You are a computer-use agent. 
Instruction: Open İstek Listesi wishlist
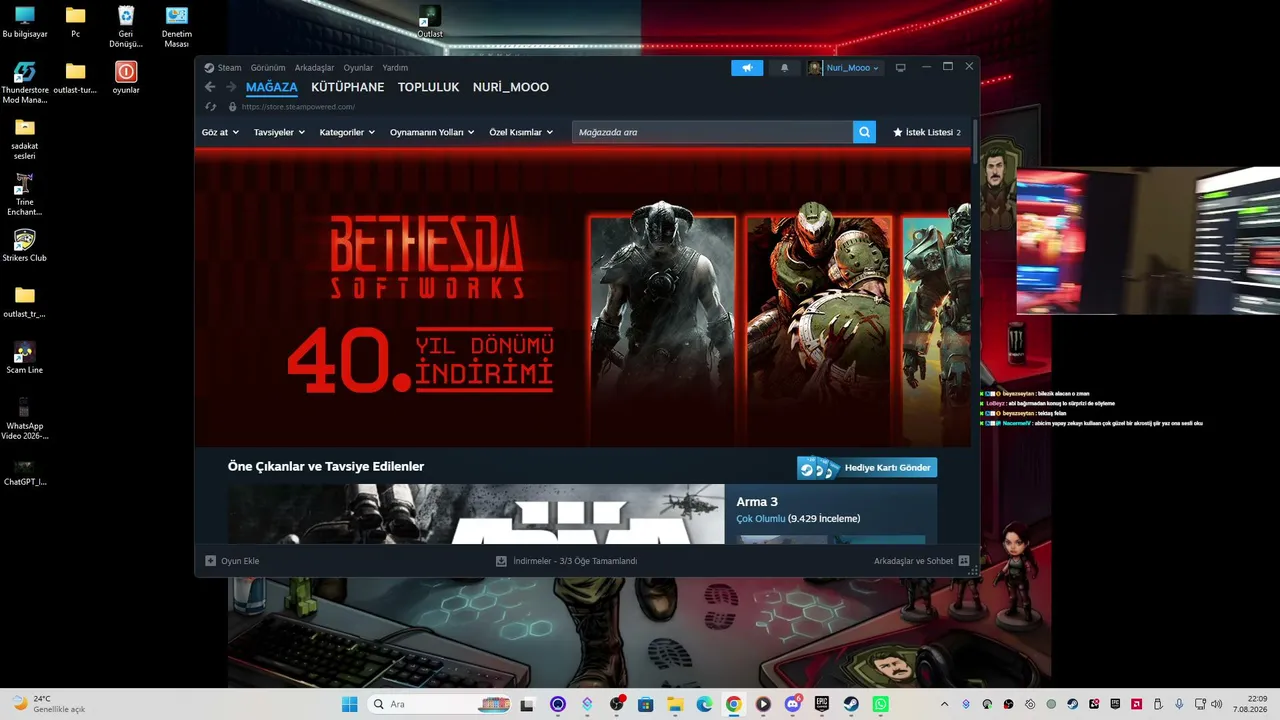[927, 132]
